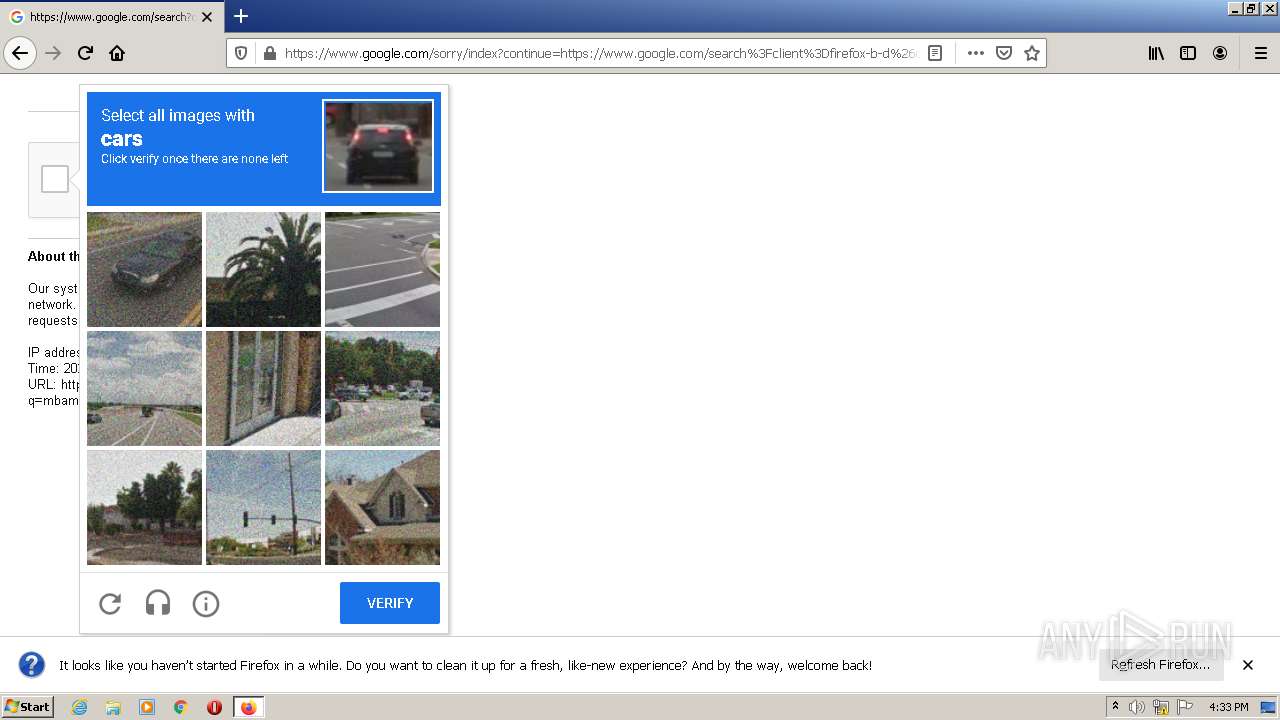Open Action Center flag icon
The width and height of the screenshot is (1280, 720).
pos(1185,707)
